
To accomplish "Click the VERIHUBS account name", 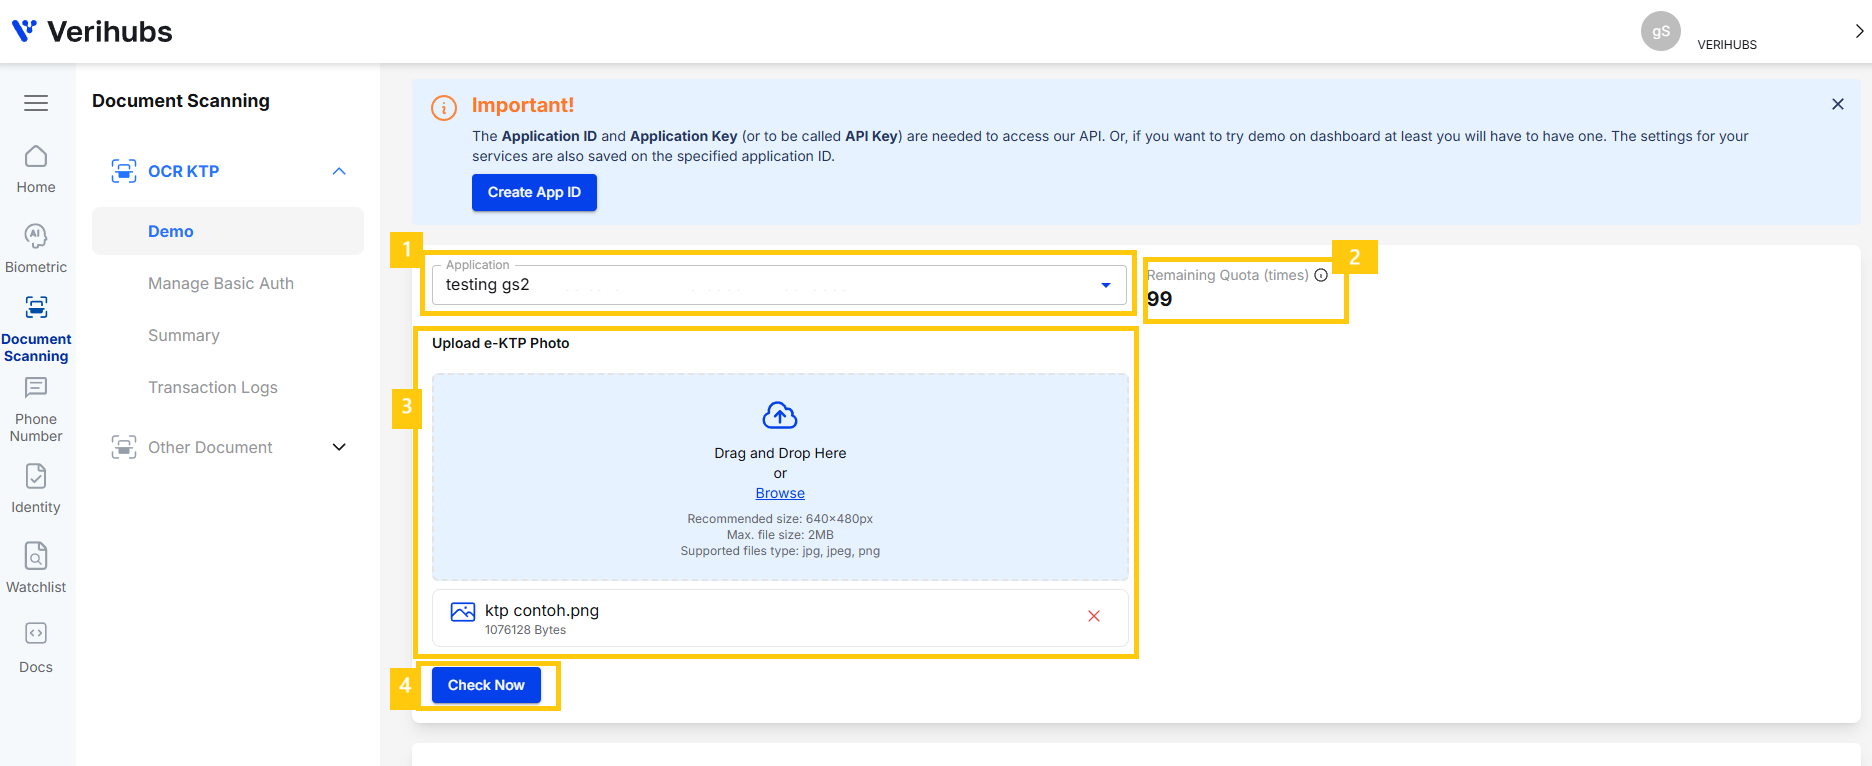I will pyautogui.click(x=1727, y=45).
